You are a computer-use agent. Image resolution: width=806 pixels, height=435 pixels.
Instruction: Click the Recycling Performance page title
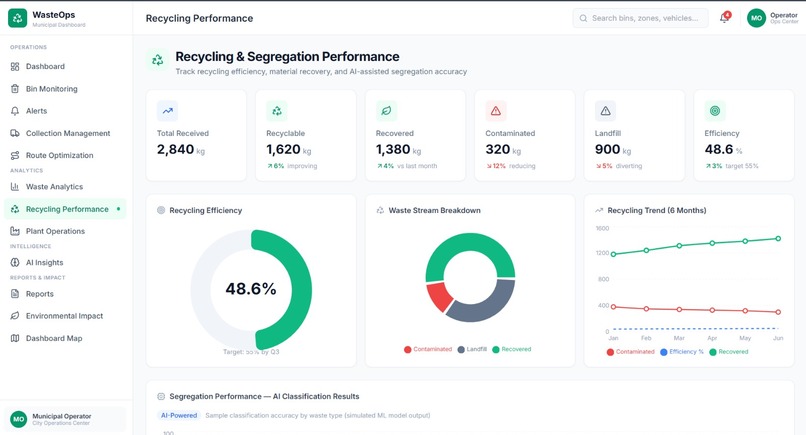click(199, 18)
